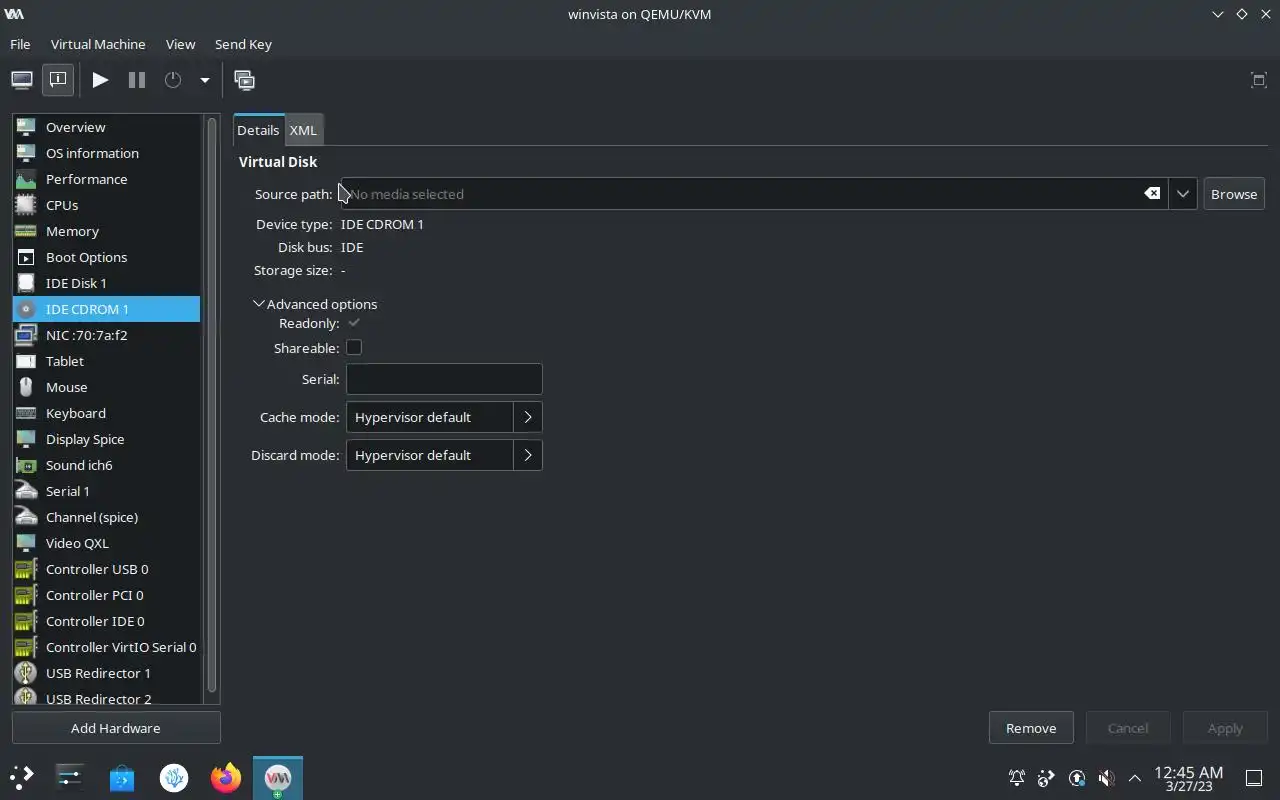Click the Cancel button

click(1128, 728)
